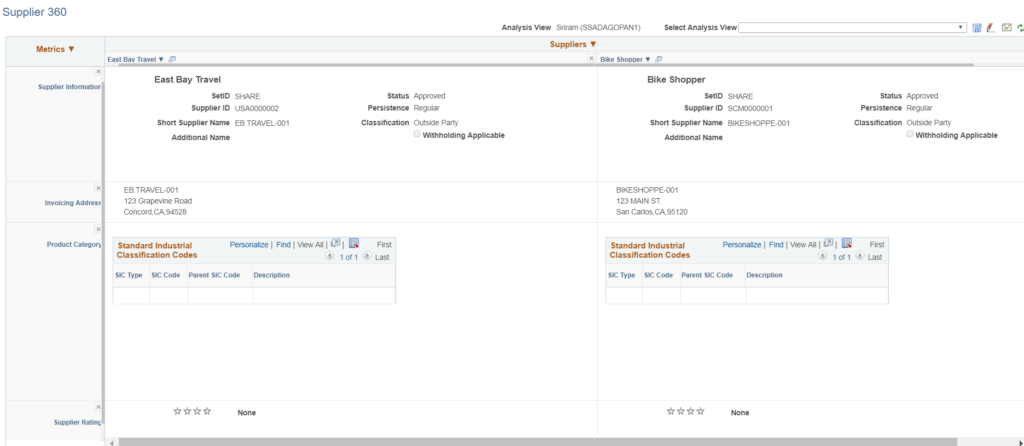
Task: Click the bottom horizontal scrollbar
Action: [x=537, y=442]
